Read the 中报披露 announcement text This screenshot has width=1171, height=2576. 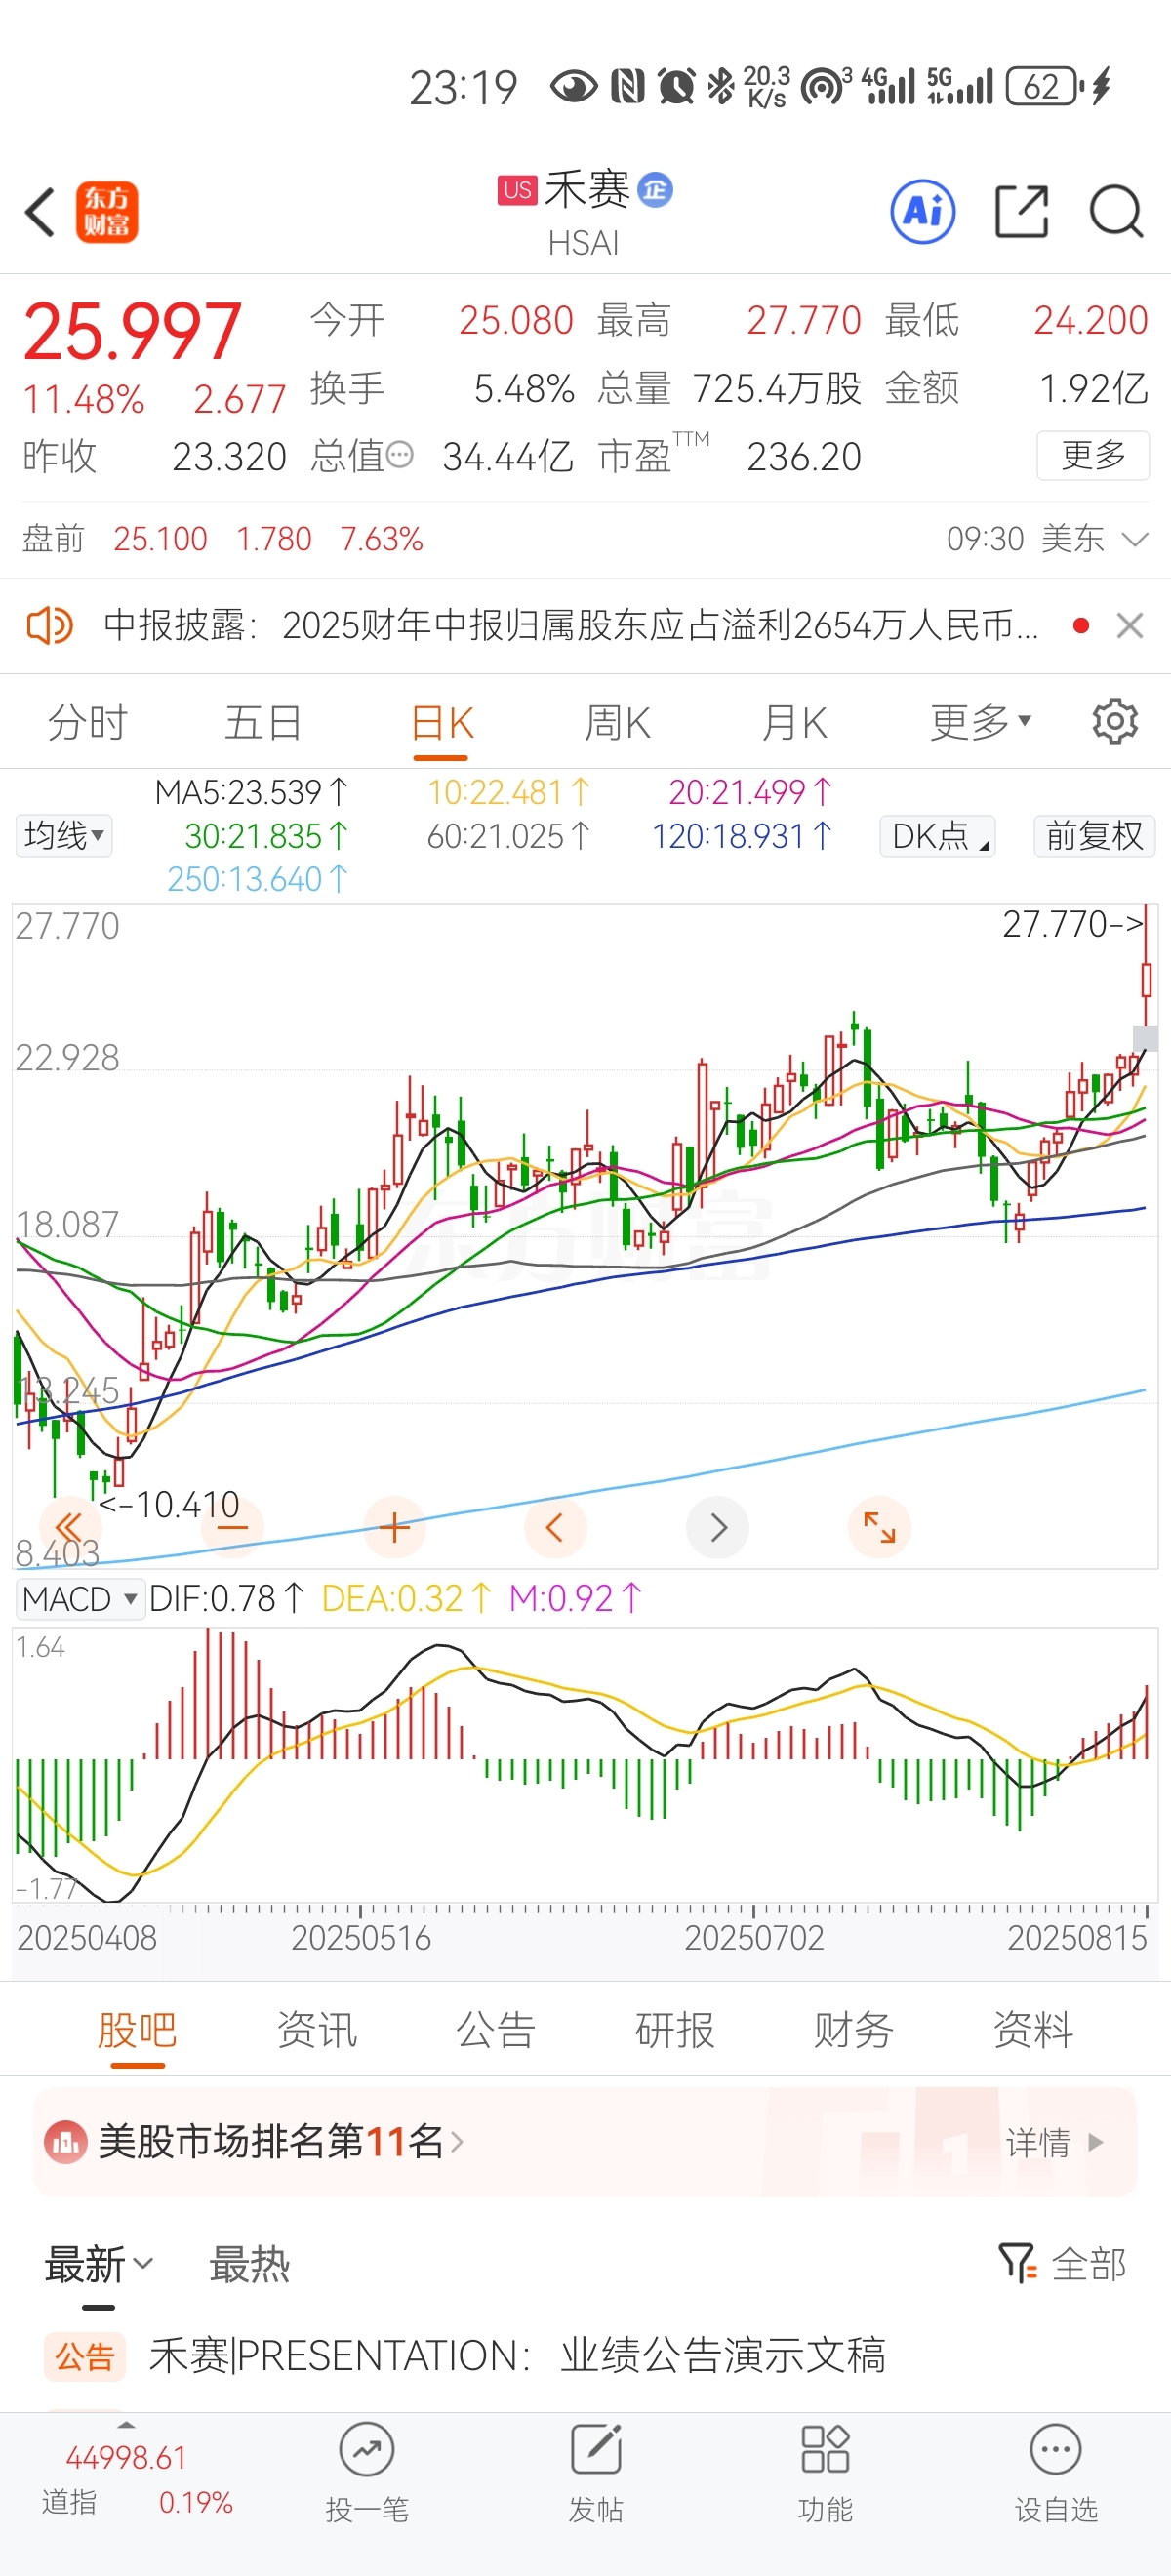coord(571,626)
